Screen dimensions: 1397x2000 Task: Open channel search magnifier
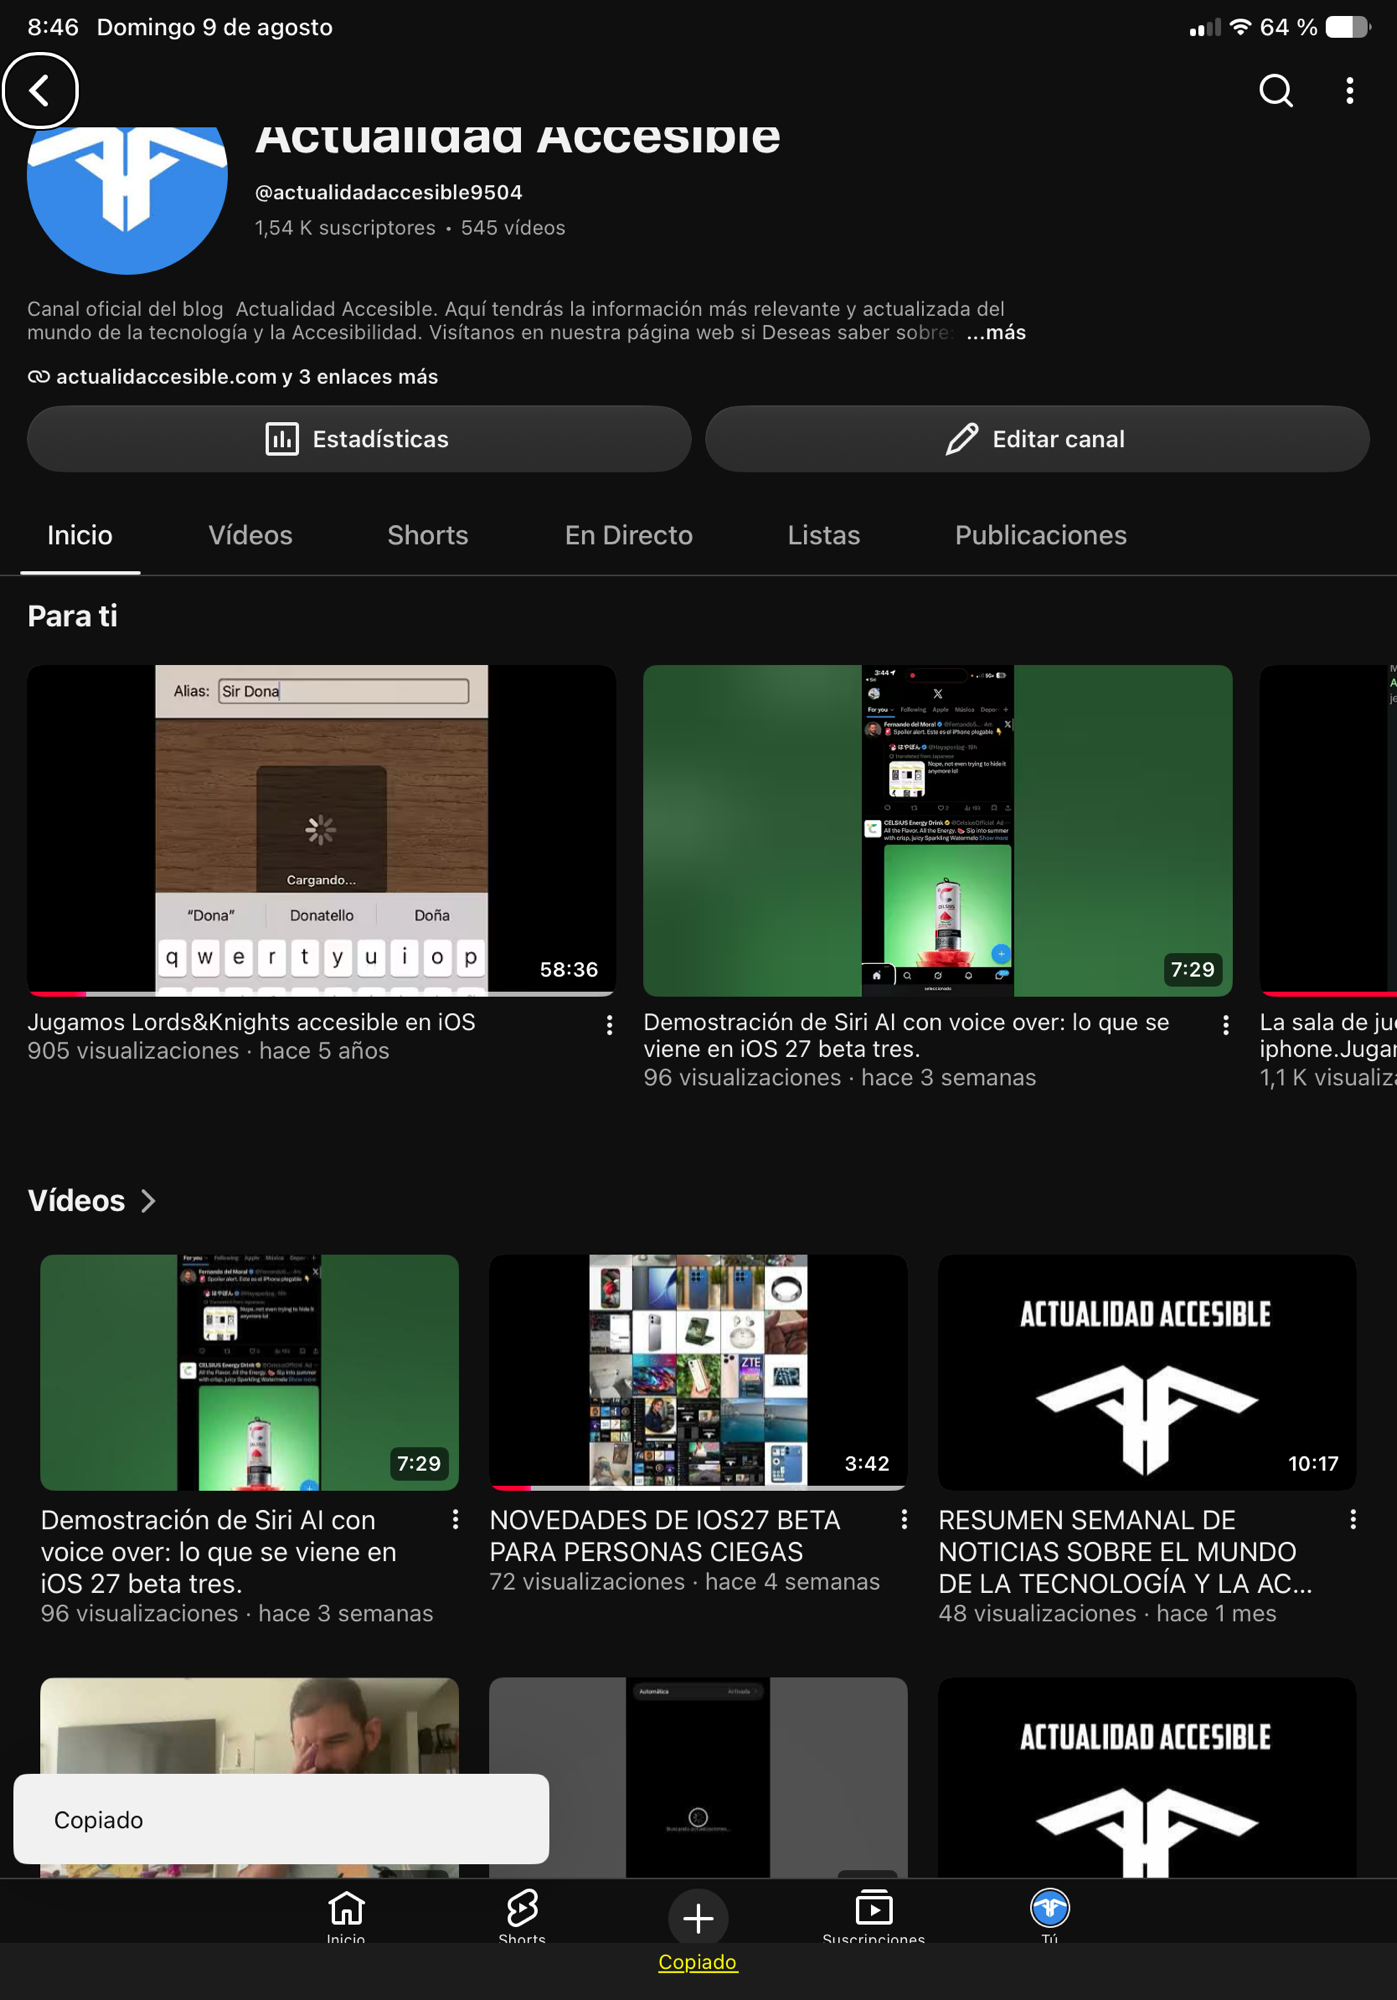pos(1275,91)
